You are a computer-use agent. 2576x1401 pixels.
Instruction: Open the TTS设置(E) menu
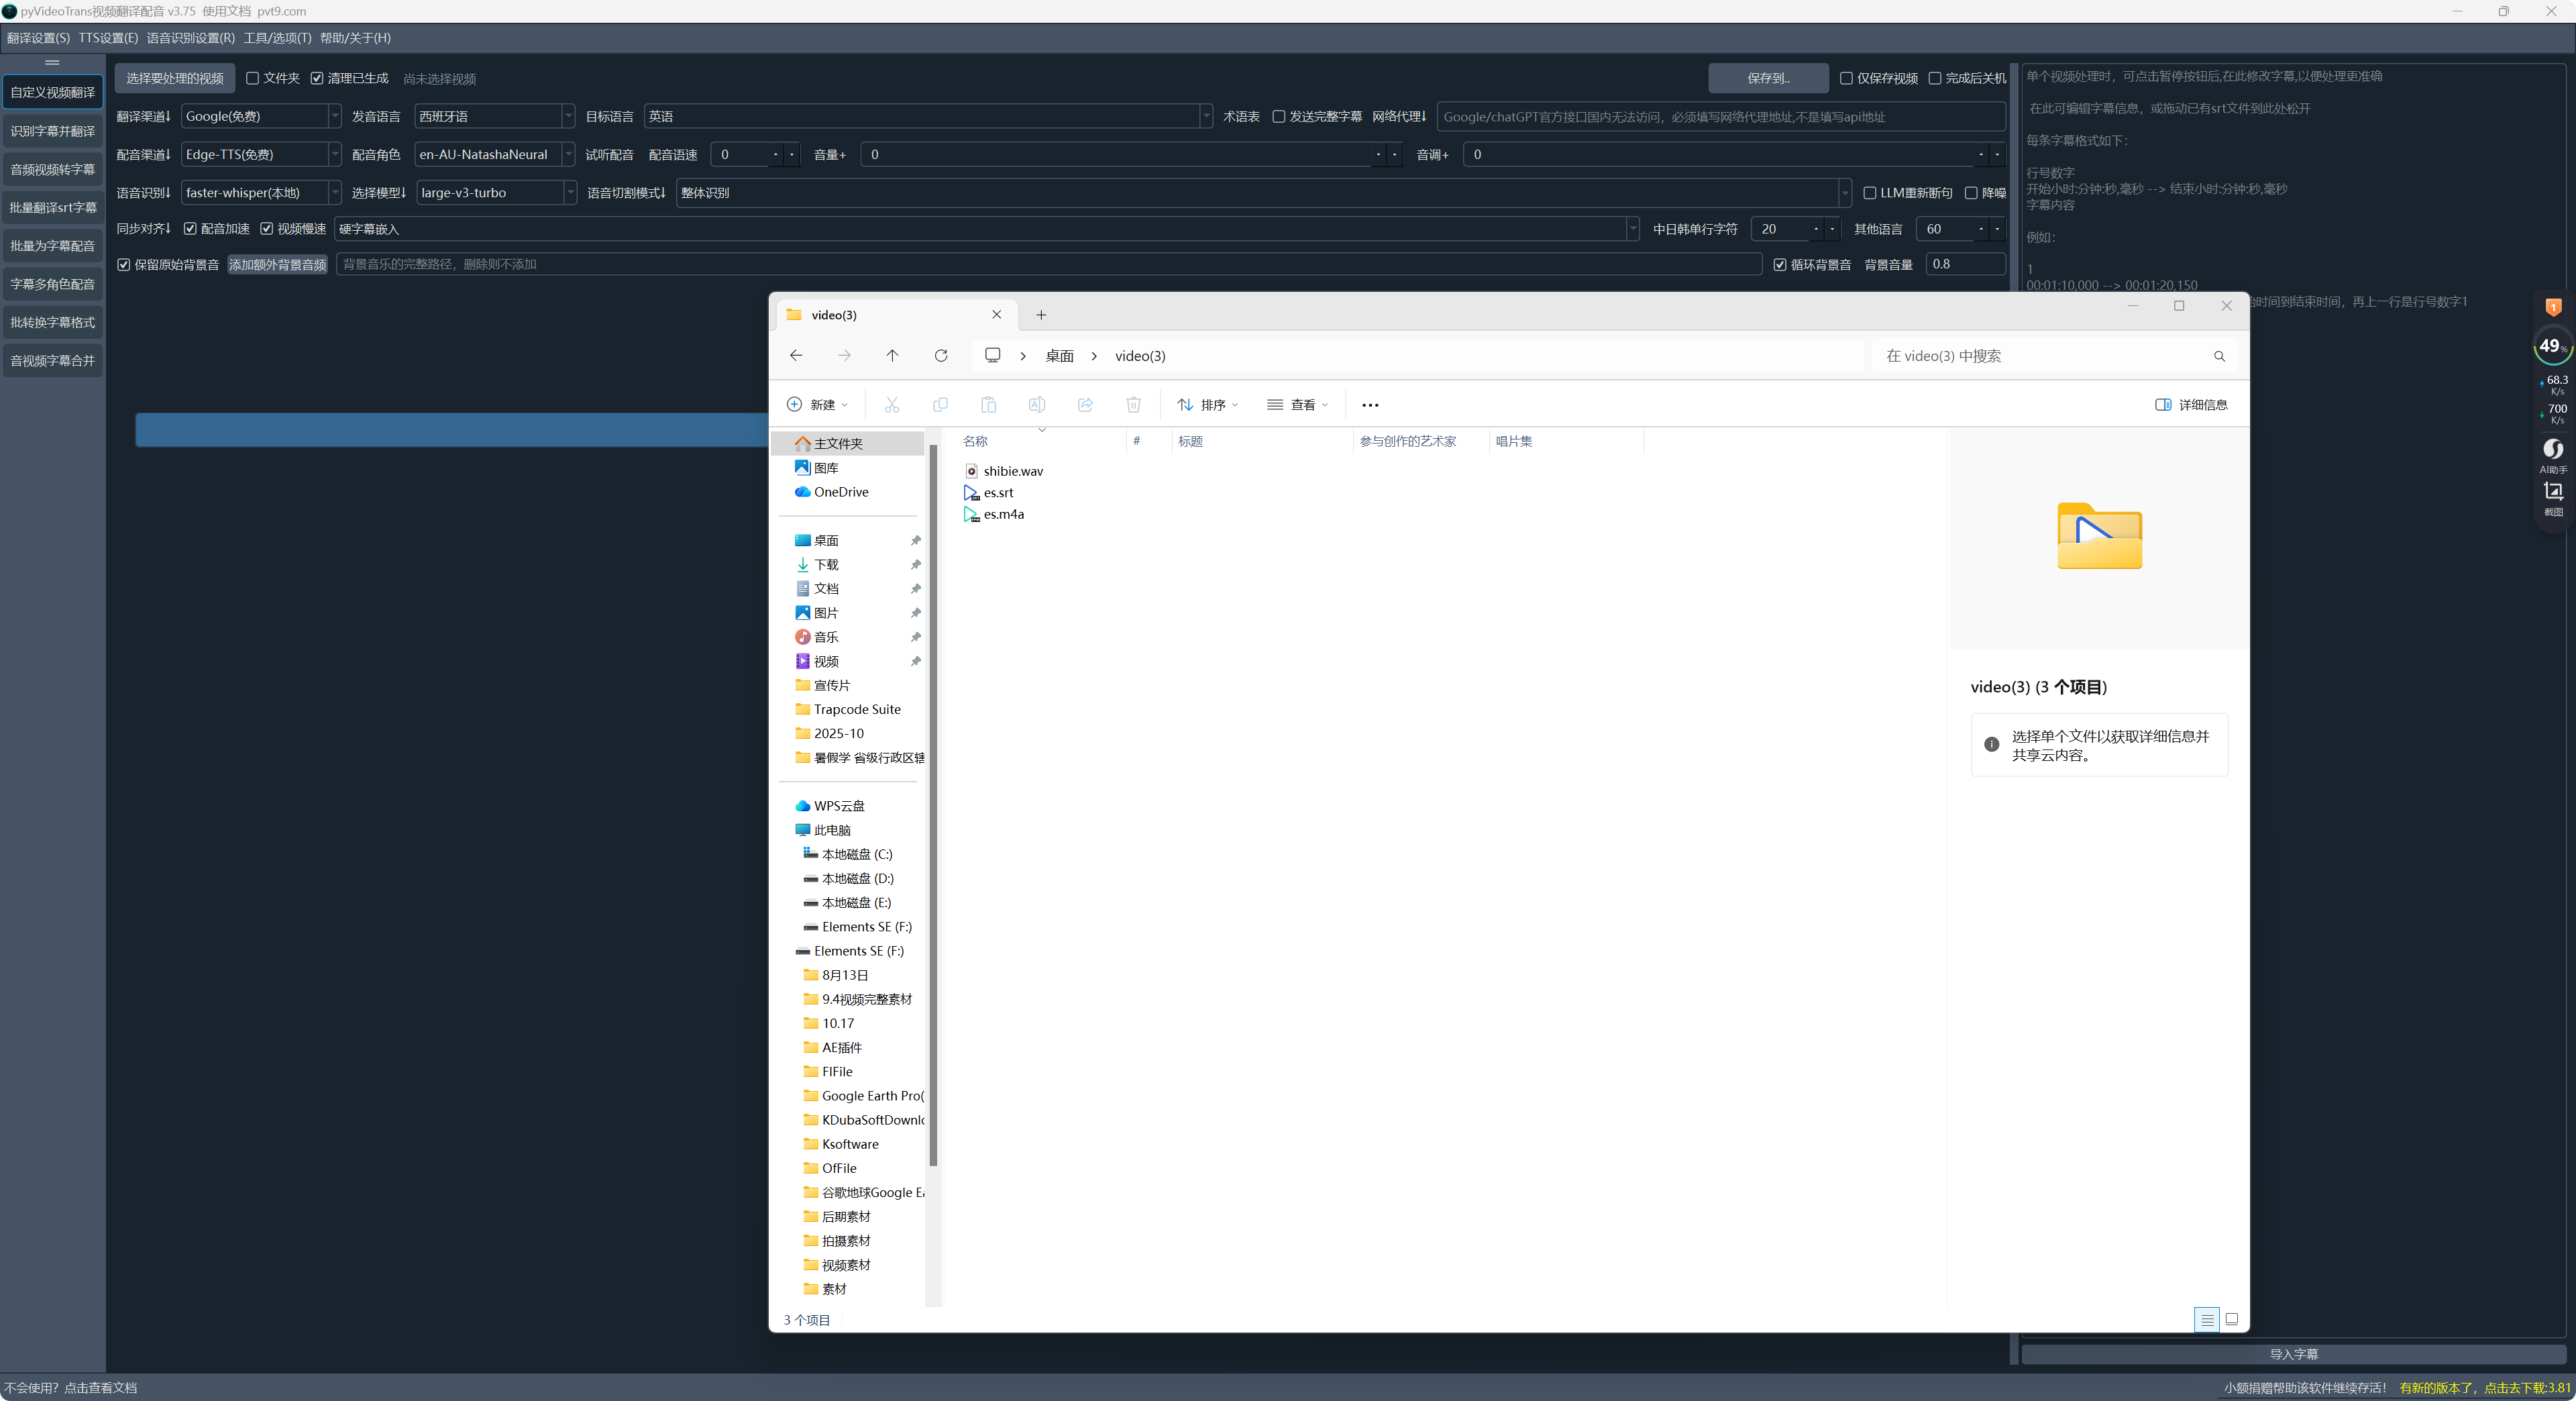point(108,38)
